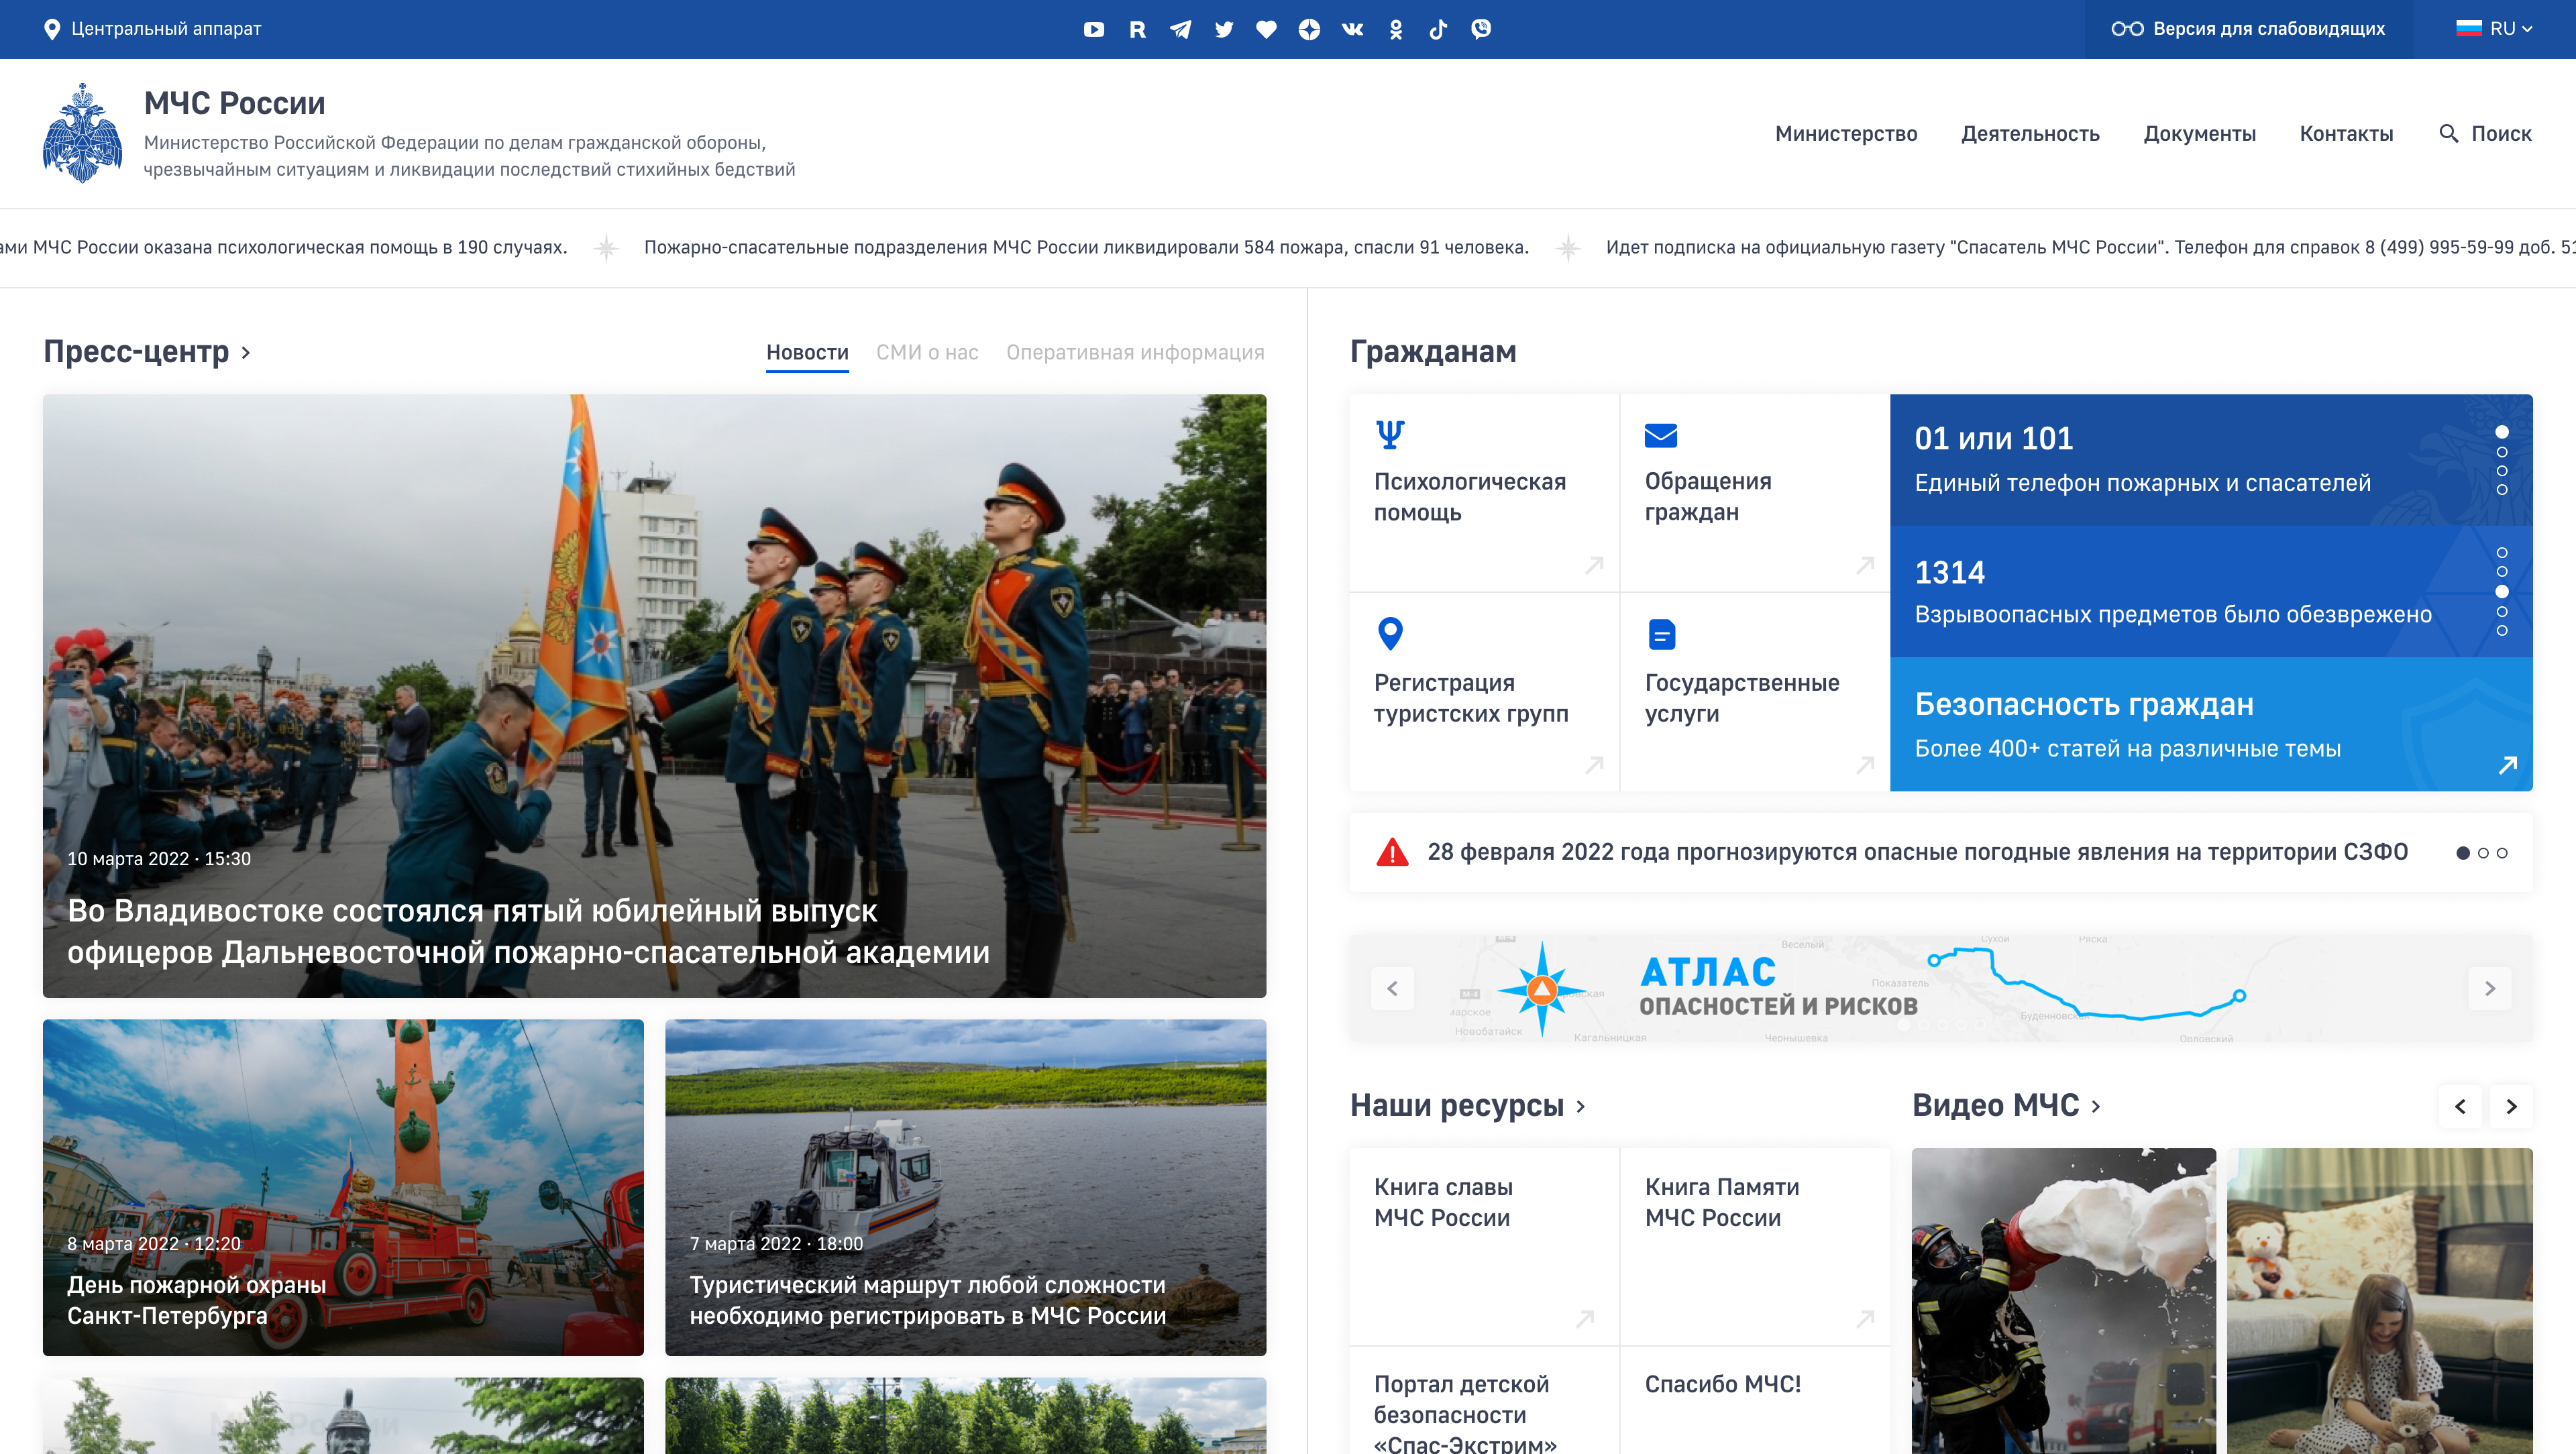Open the Telegram paper plane icon
This screenshot has width=2576, height=1454.
1180,29
